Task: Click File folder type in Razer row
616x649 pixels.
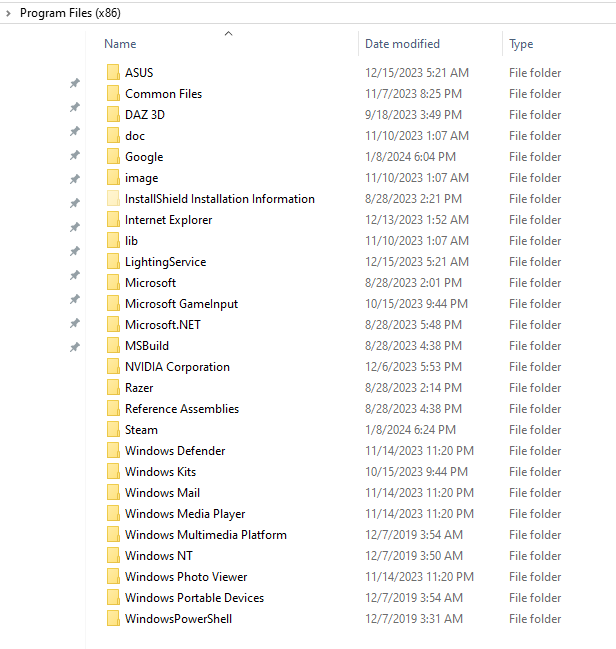Action: [x=535, y=388]
